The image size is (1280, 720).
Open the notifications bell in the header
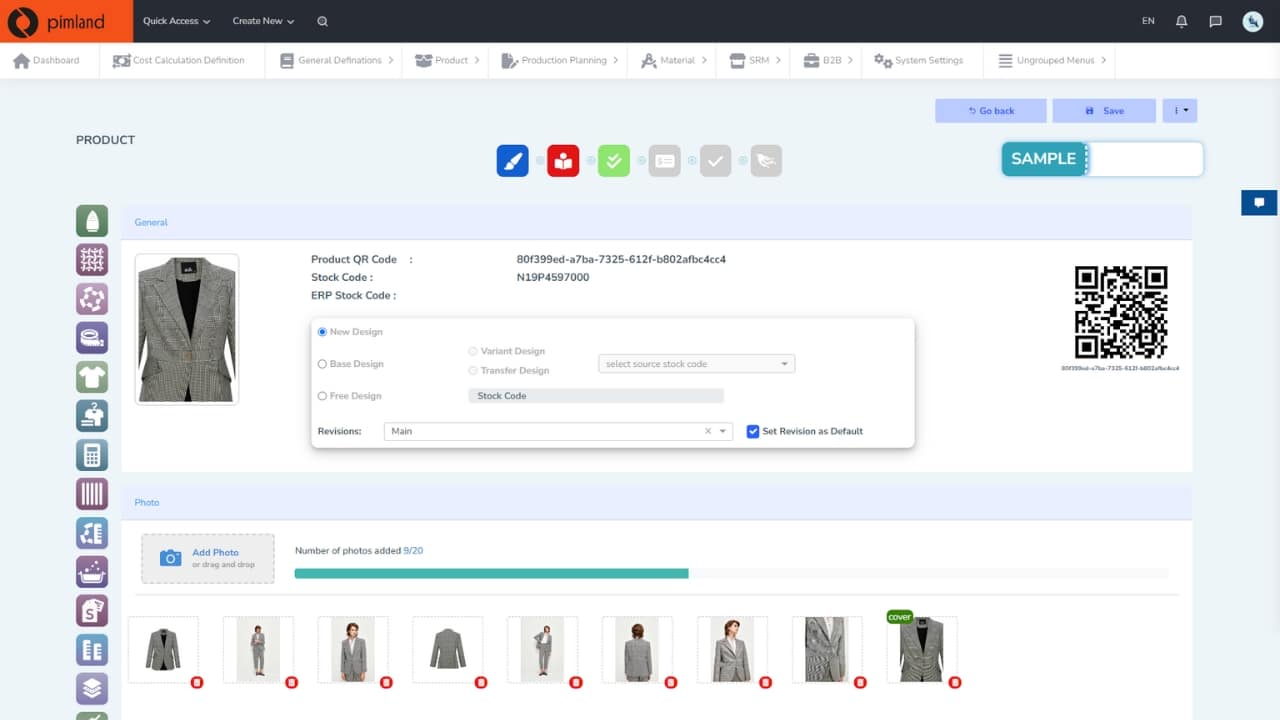coord(1182,21)
